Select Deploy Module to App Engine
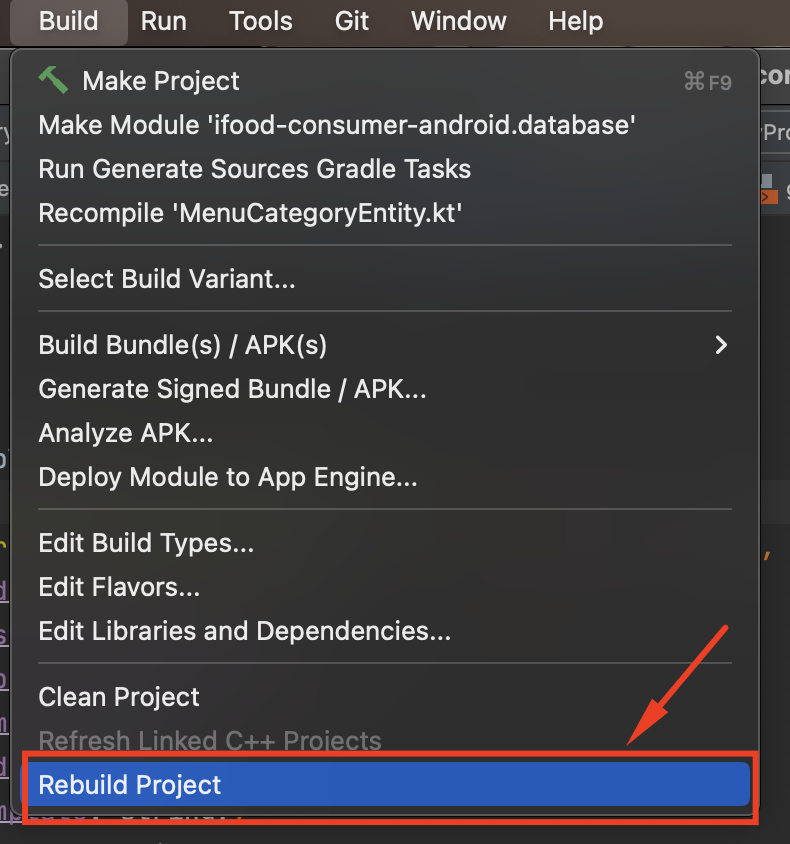790x844 pixels. (x=228, y=477)
